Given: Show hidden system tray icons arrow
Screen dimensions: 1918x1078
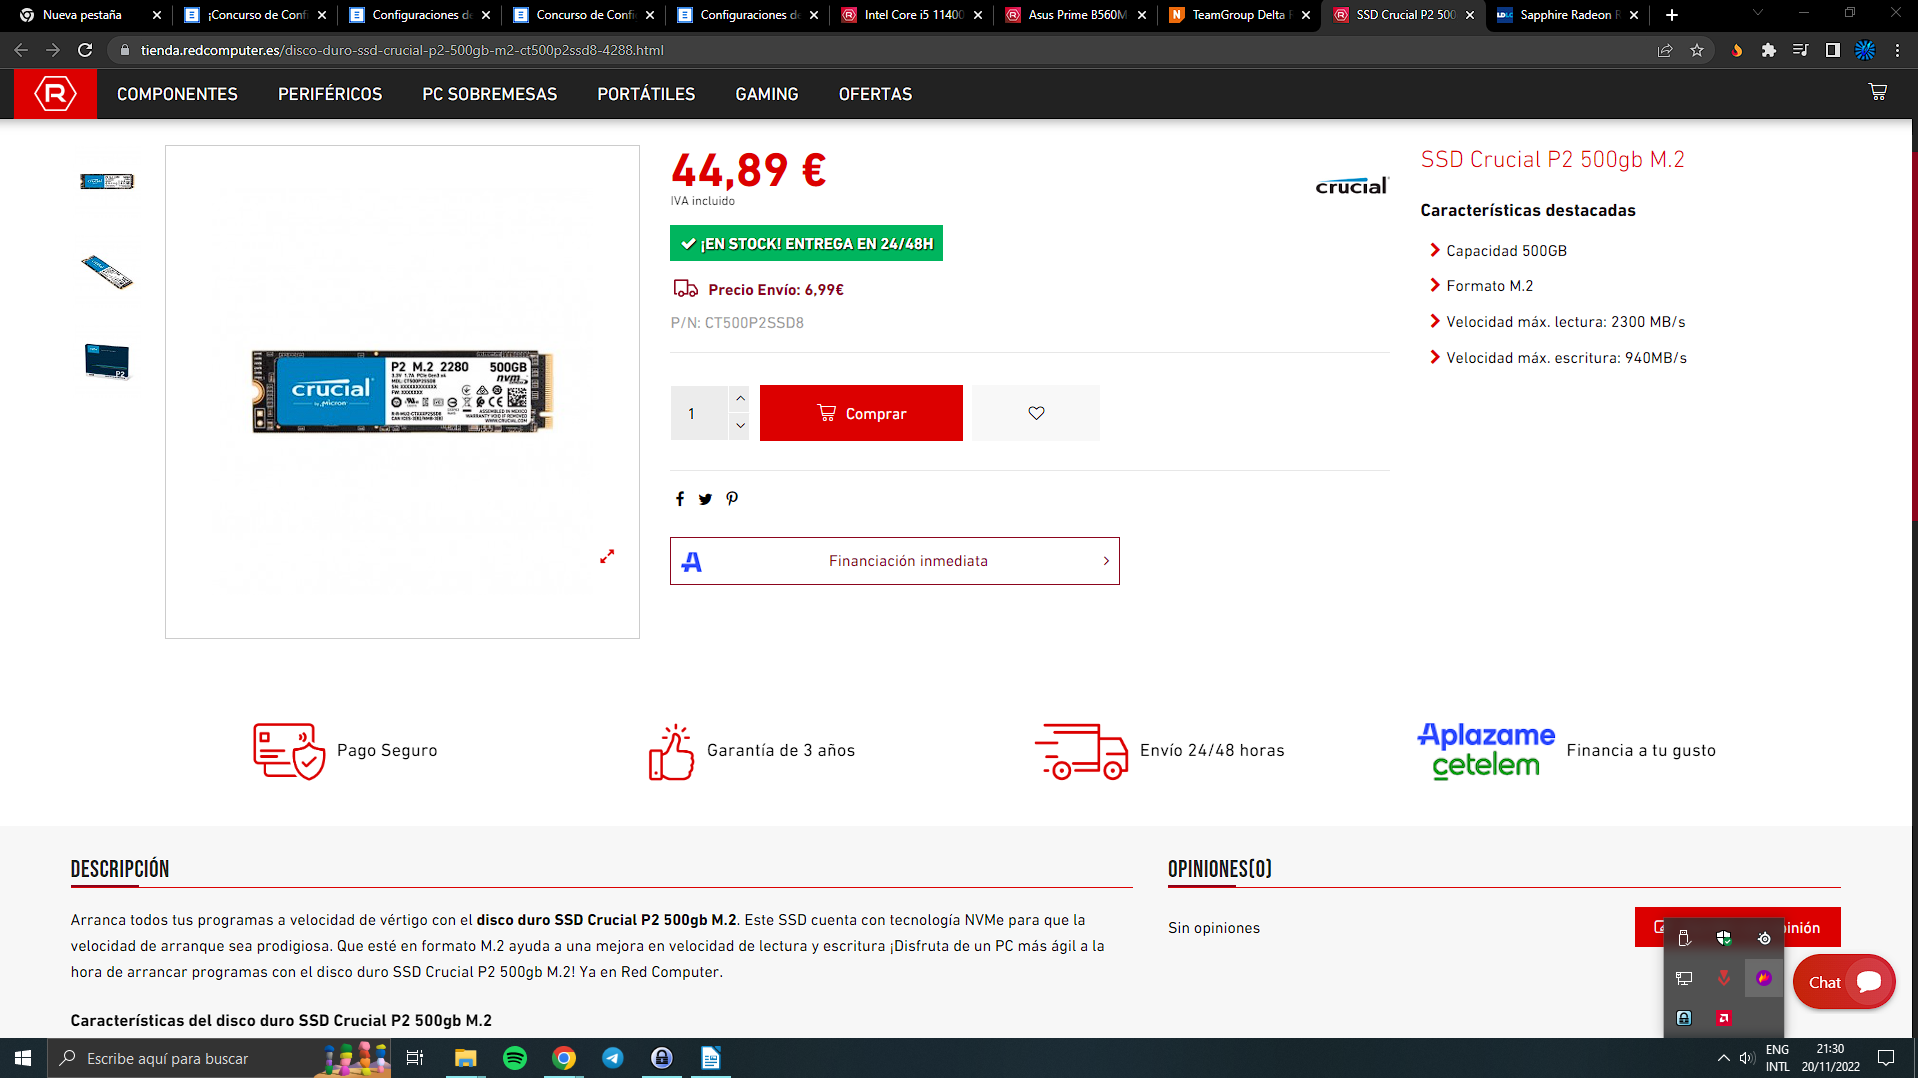Looking at the screenshot, I should pyautogui.click(x=1723, y=1058).
